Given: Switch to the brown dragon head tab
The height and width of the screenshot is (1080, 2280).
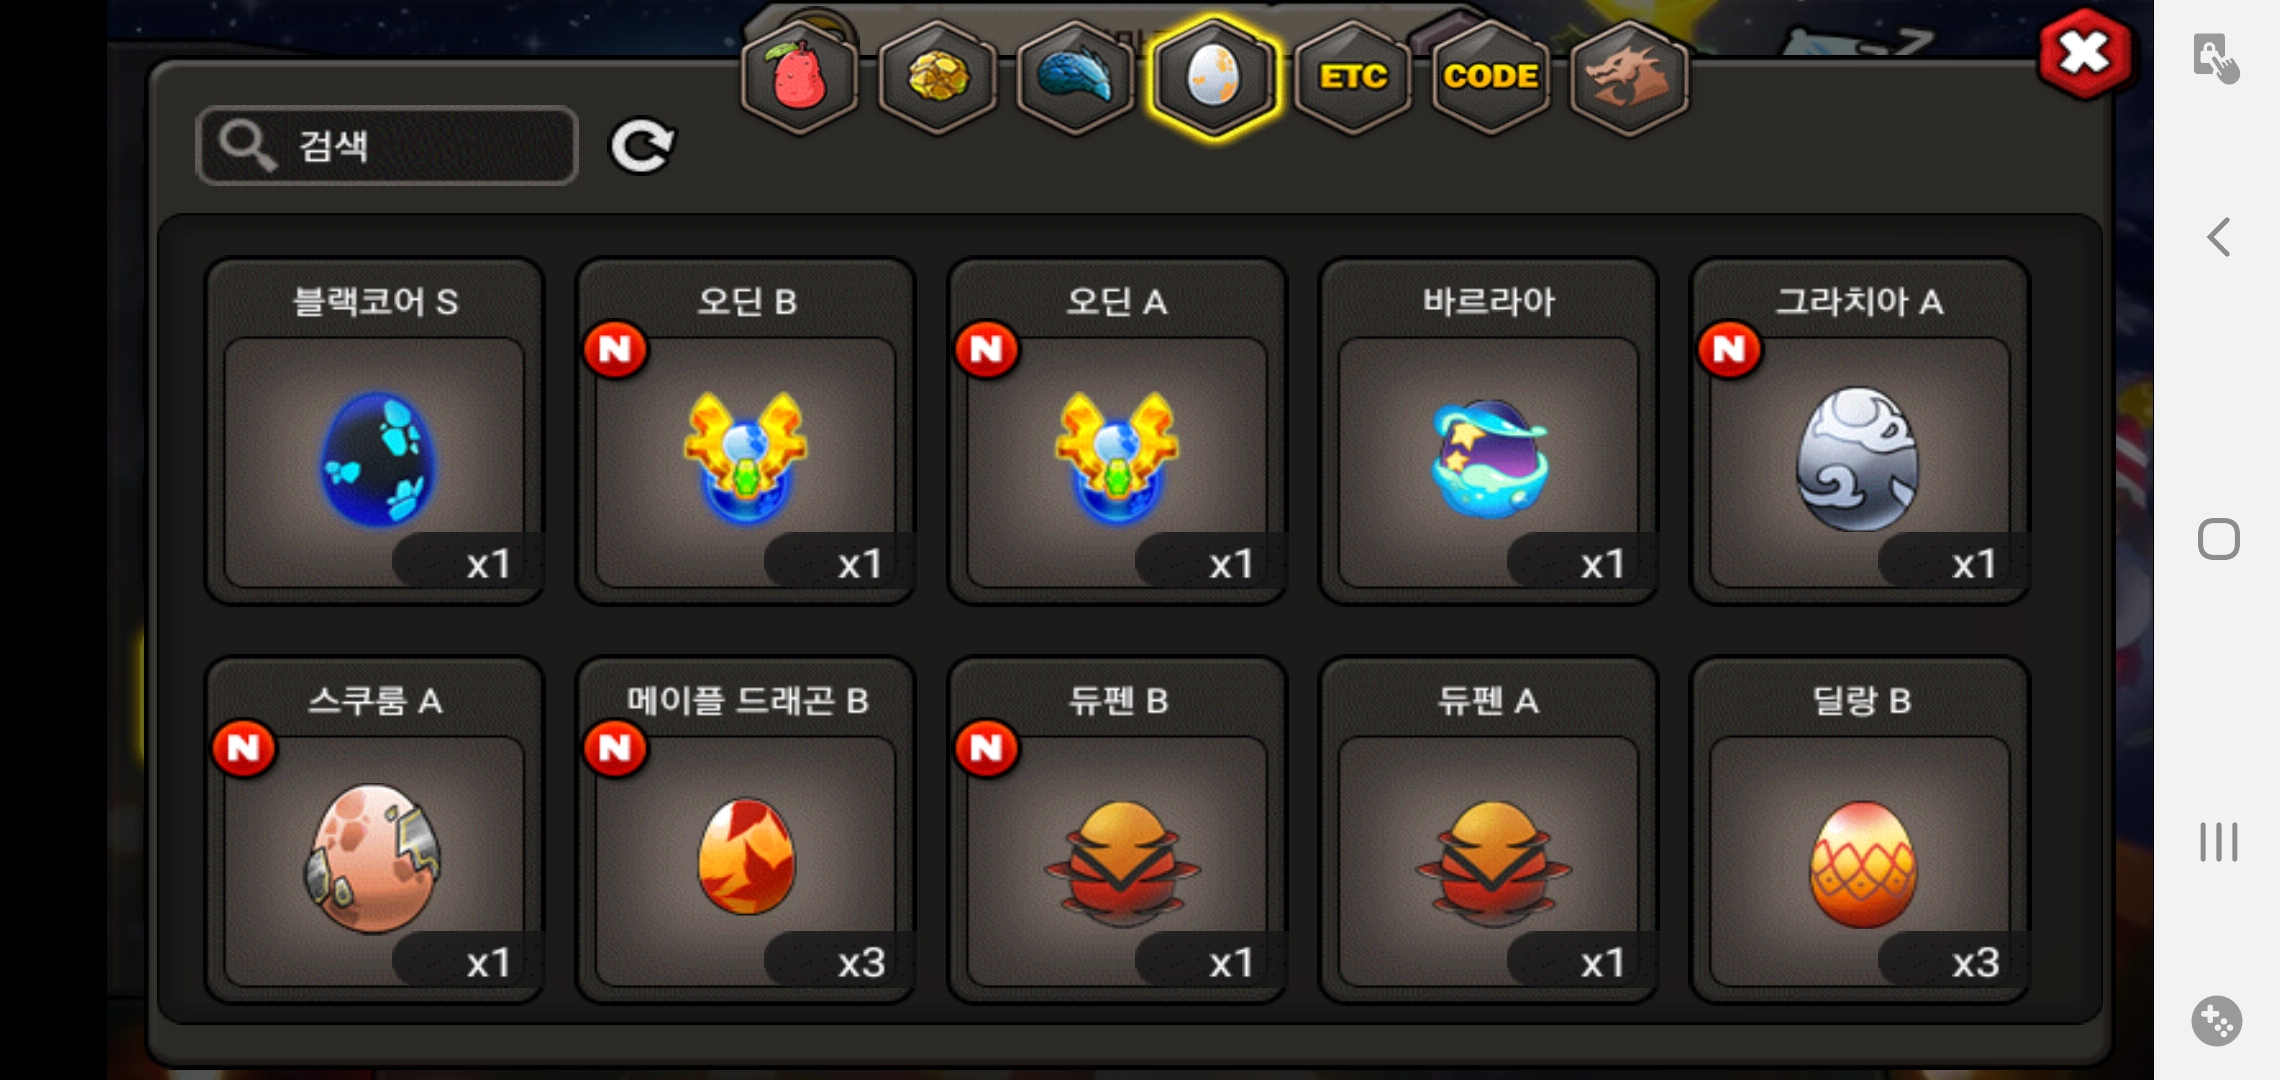Looking at the screenshot, I should (x=1629, y=77).
